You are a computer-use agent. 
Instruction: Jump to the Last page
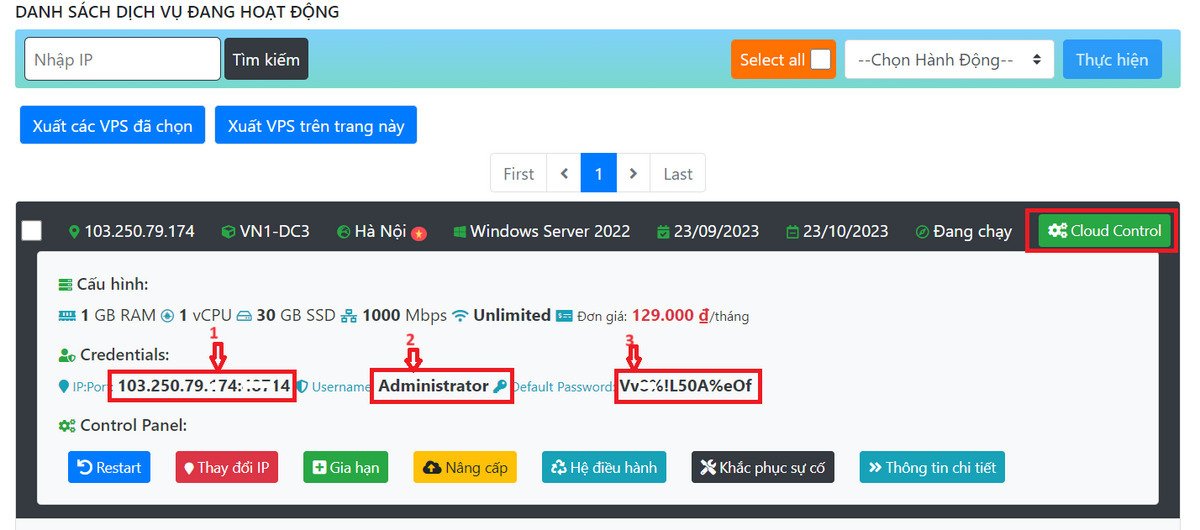pyautogui.click(x=677, y=173)
